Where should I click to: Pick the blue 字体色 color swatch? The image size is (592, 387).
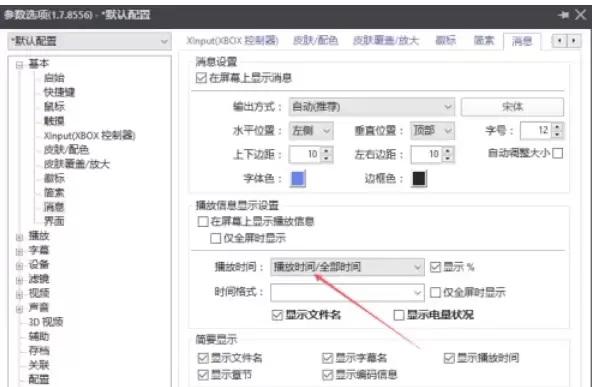pyautogui.click(x=298, y=179)
